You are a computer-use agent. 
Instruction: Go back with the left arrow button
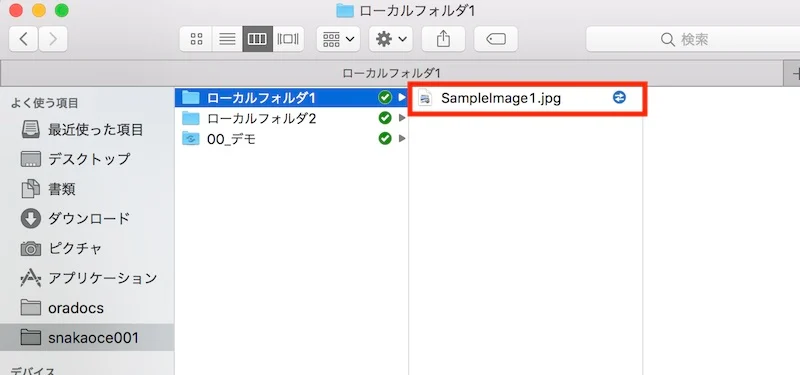click(23, 39)
